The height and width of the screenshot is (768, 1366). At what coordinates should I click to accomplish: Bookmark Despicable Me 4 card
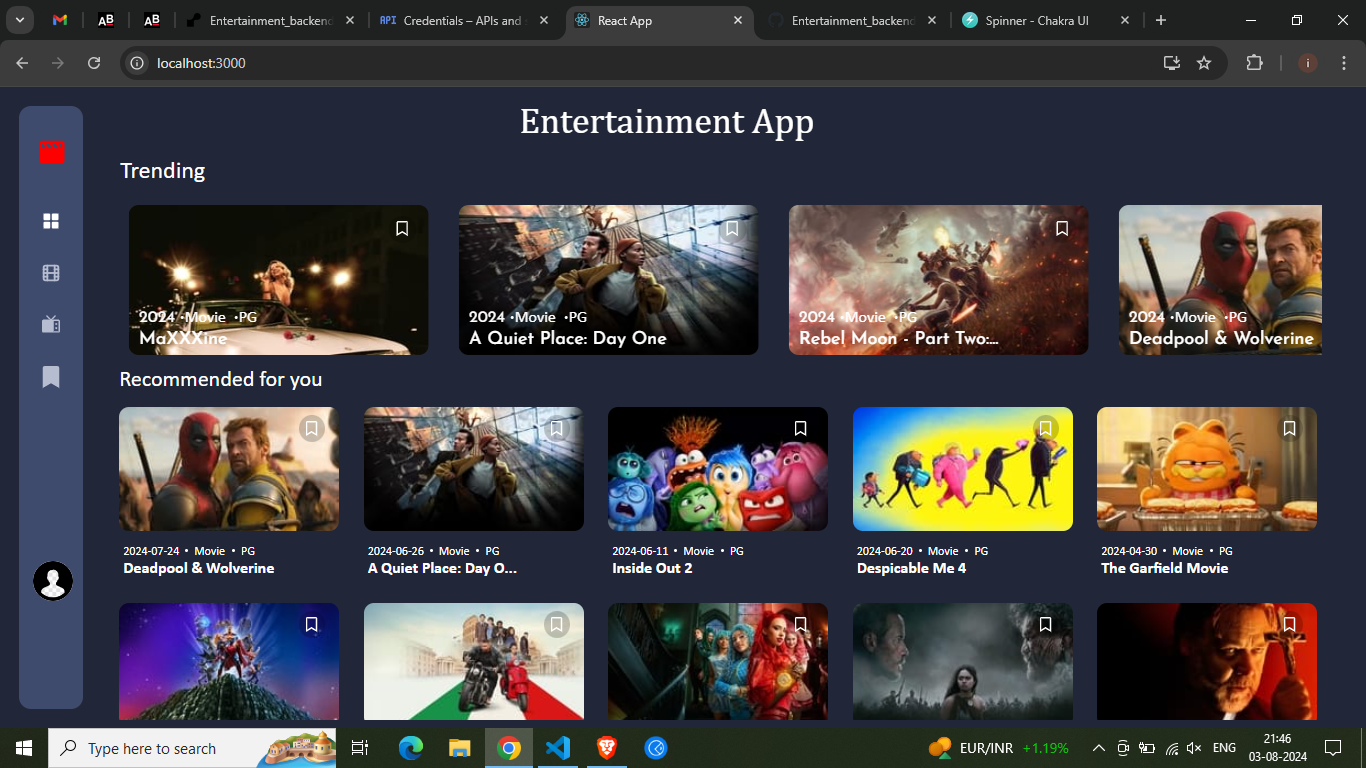coord(1046,429)
